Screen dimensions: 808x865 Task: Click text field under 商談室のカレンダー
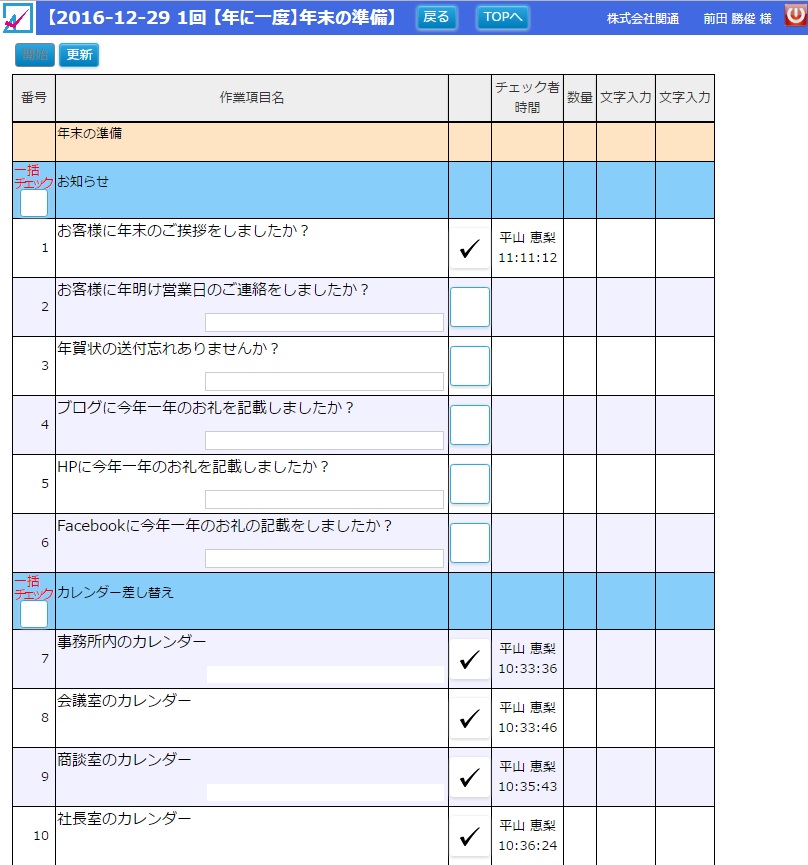325,793
